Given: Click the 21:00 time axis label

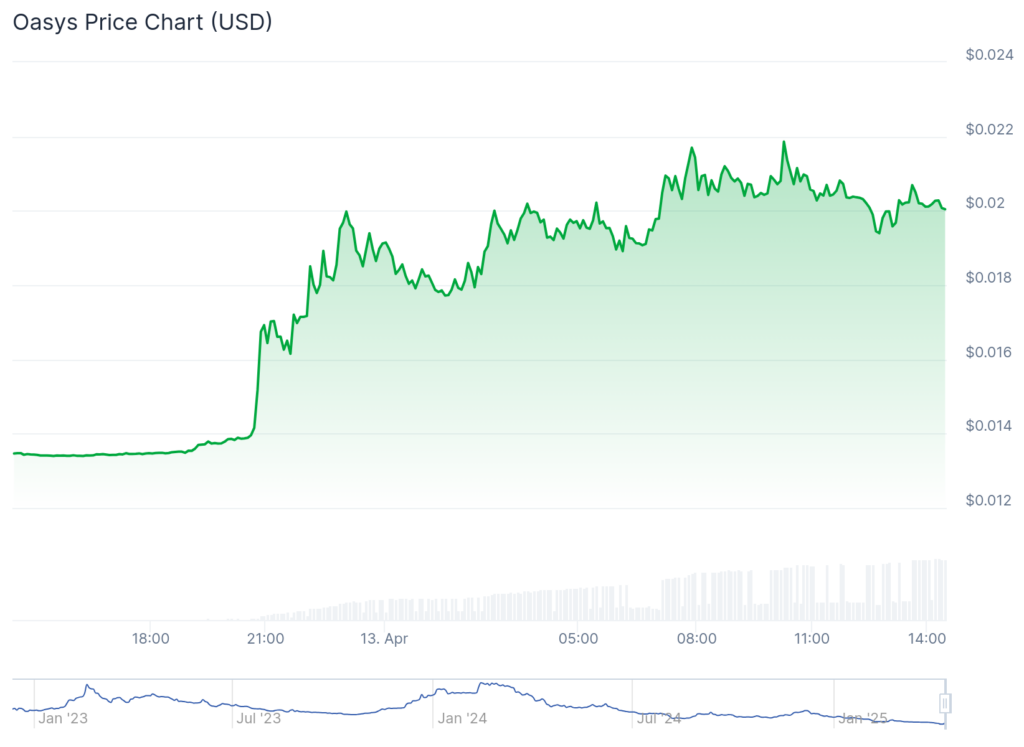Looking at the screenshot, I should coord(265,638).
